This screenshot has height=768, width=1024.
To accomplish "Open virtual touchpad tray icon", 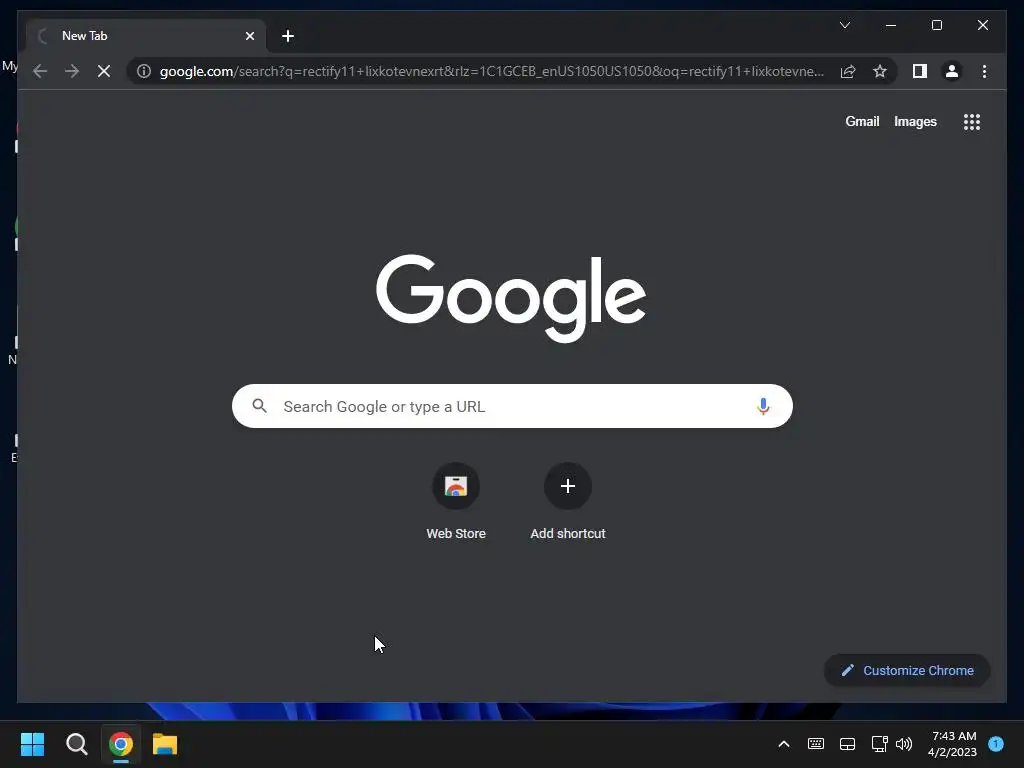I will point(847,744).
